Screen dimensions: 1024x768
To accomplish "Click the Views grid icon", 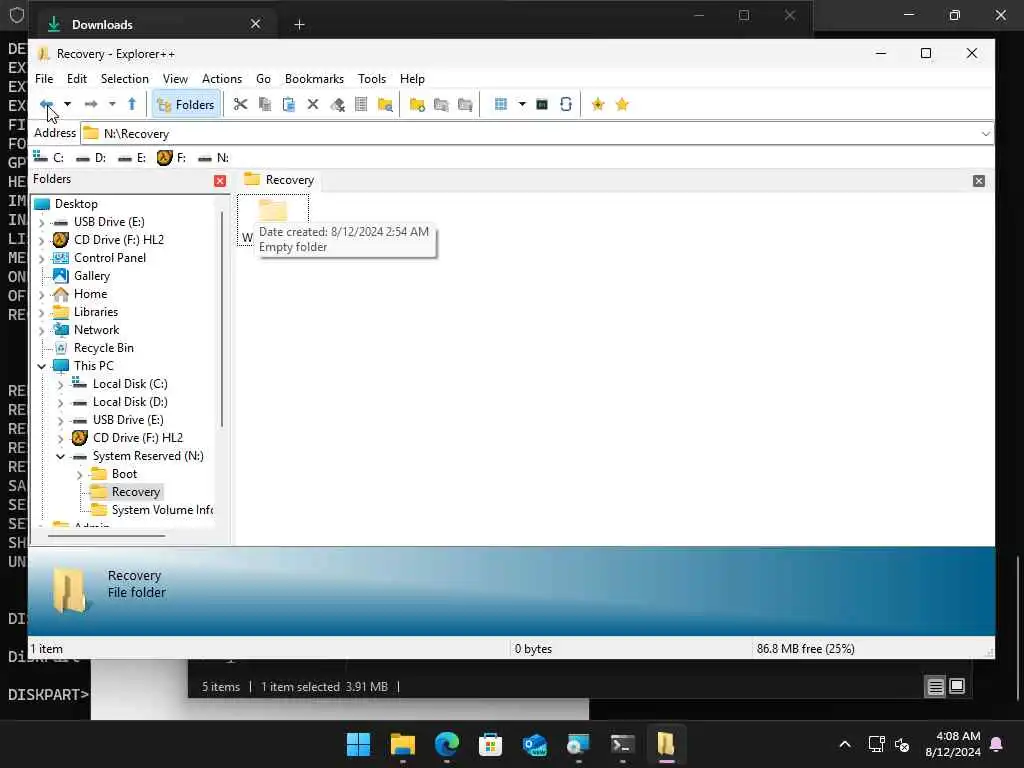I will click(x=501, y=104).
